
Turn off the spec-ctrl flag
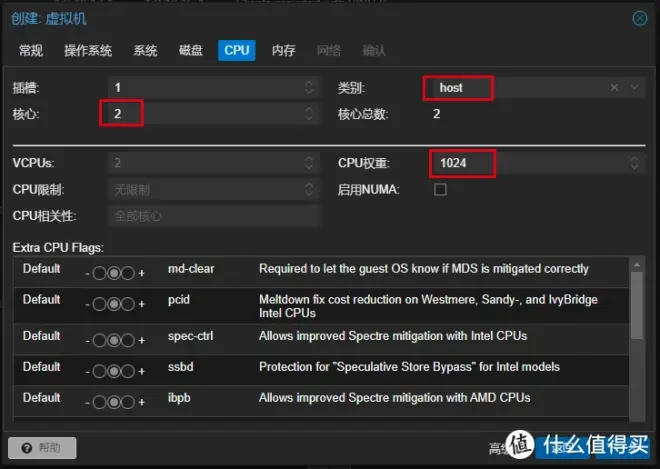[x=99, y=340]
